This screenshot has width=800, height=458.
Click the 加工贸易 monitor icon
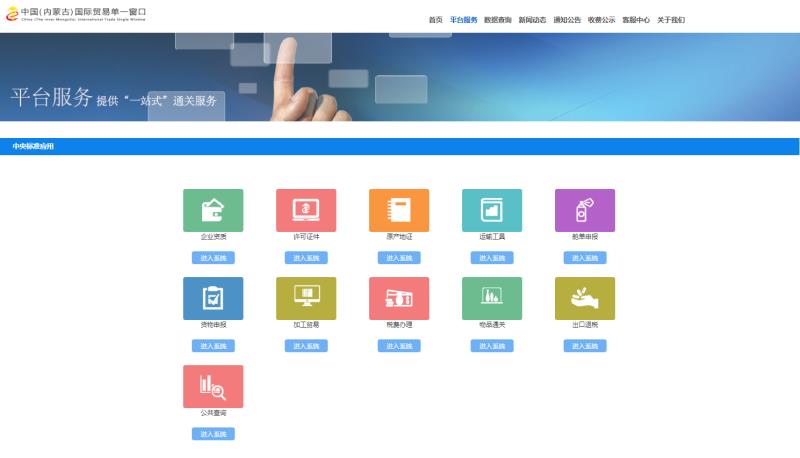(306, 298)
